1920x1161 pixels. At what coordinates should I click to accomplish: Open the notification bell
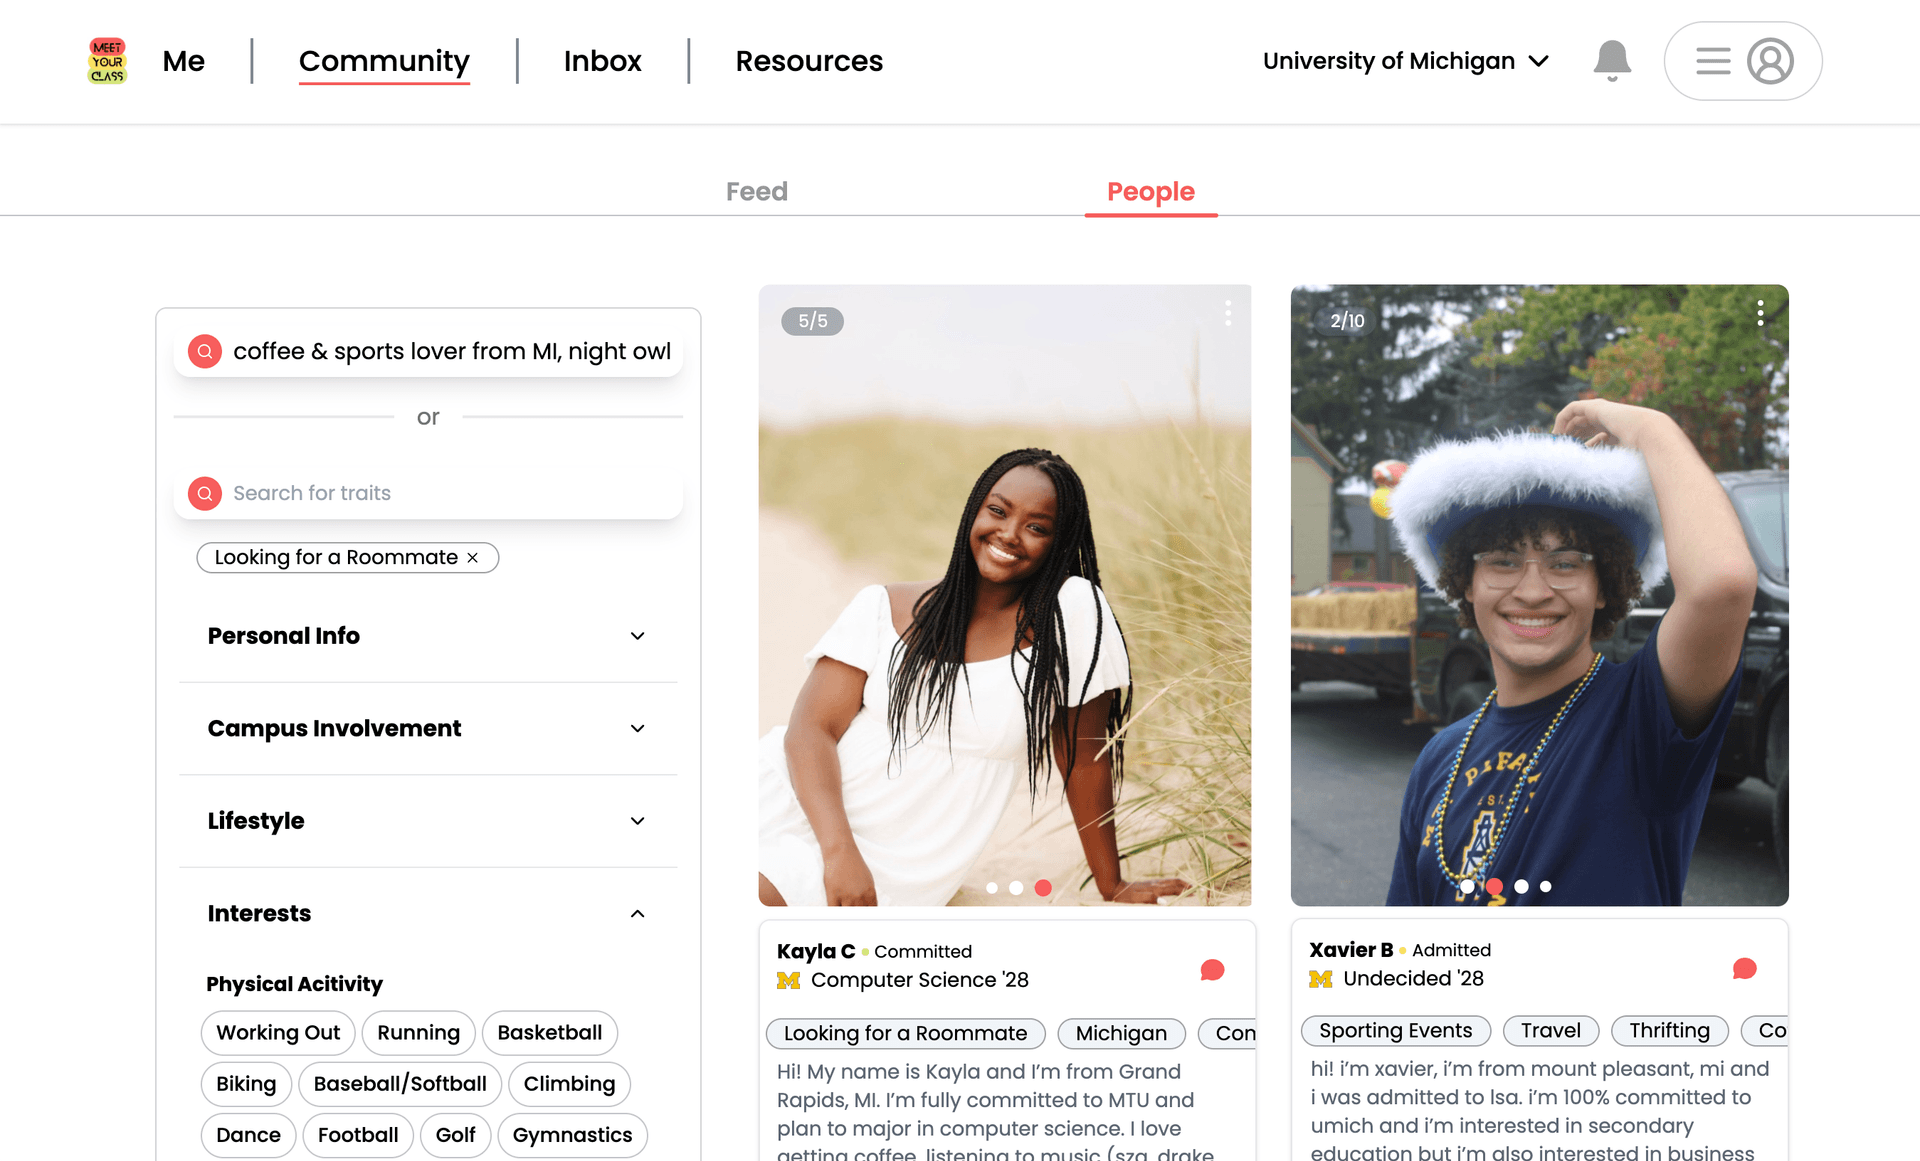pos(1612,60)
